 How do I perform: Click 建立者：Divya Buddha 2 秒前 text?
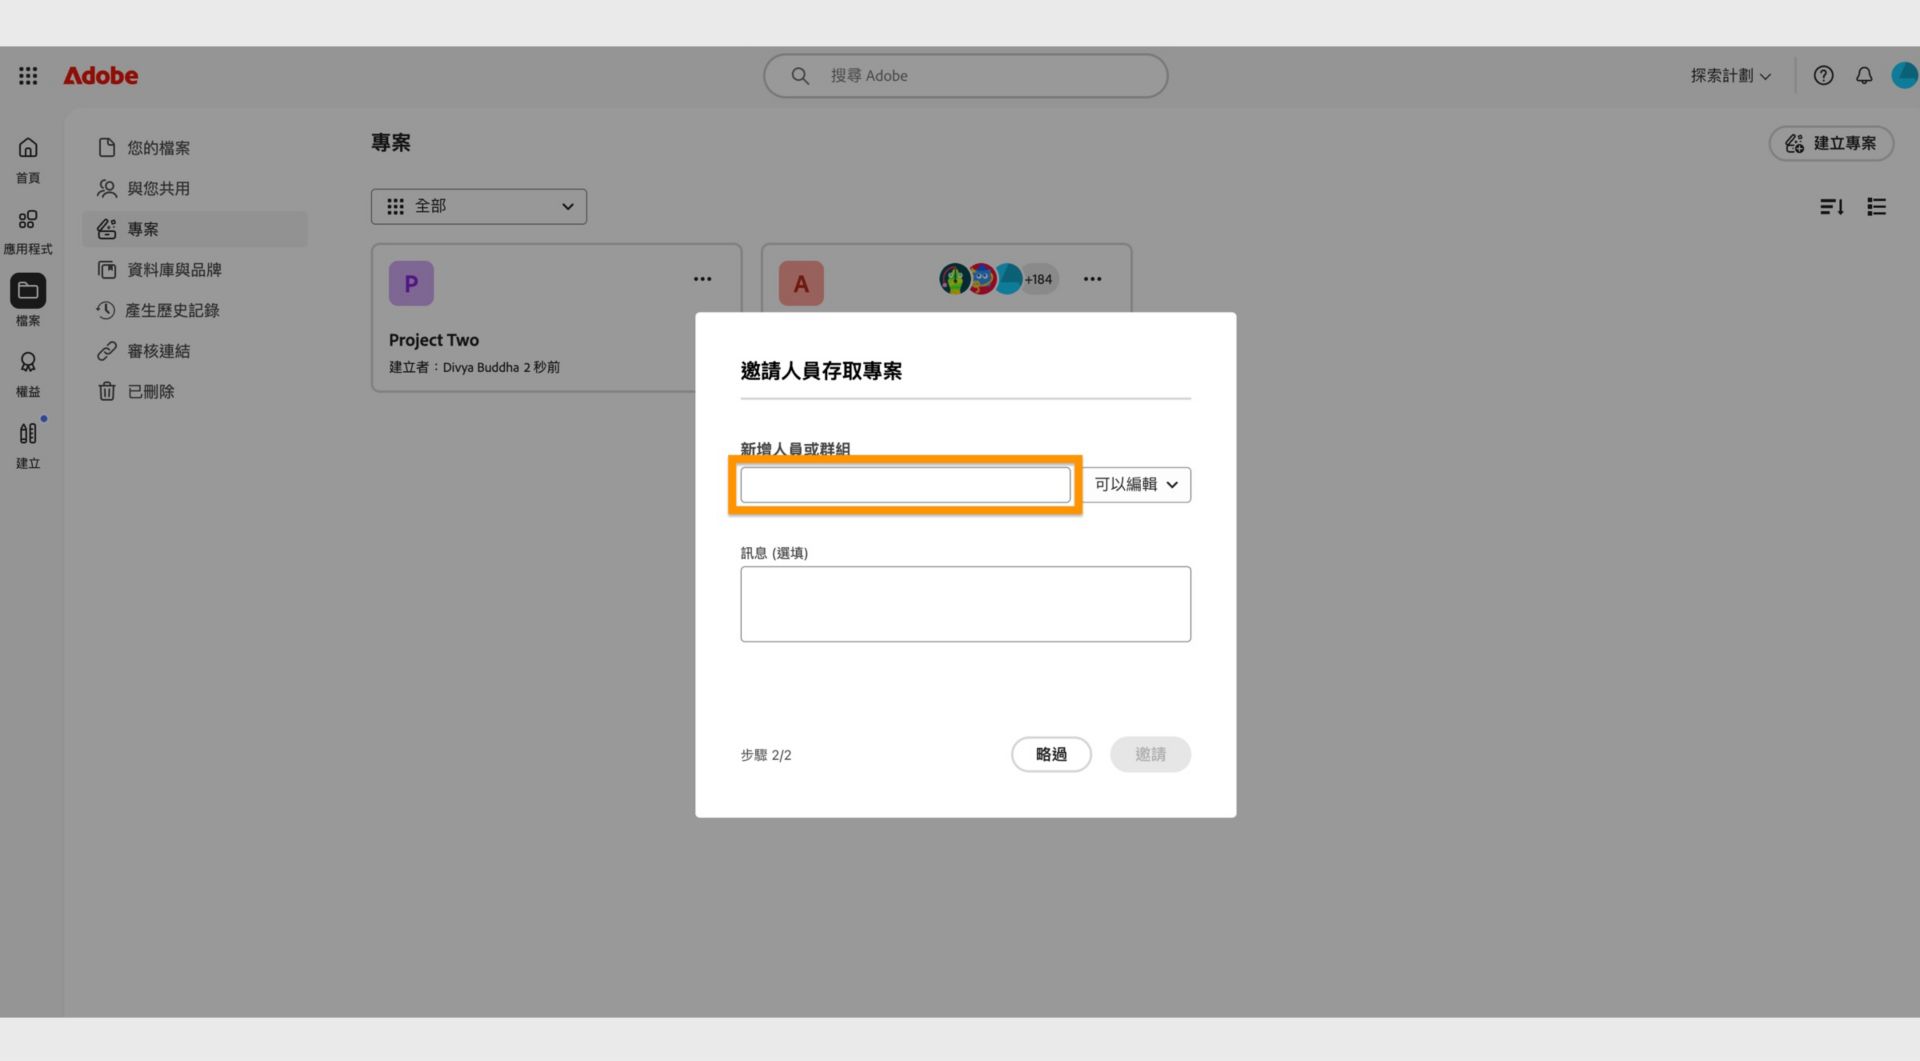point(474,367)
